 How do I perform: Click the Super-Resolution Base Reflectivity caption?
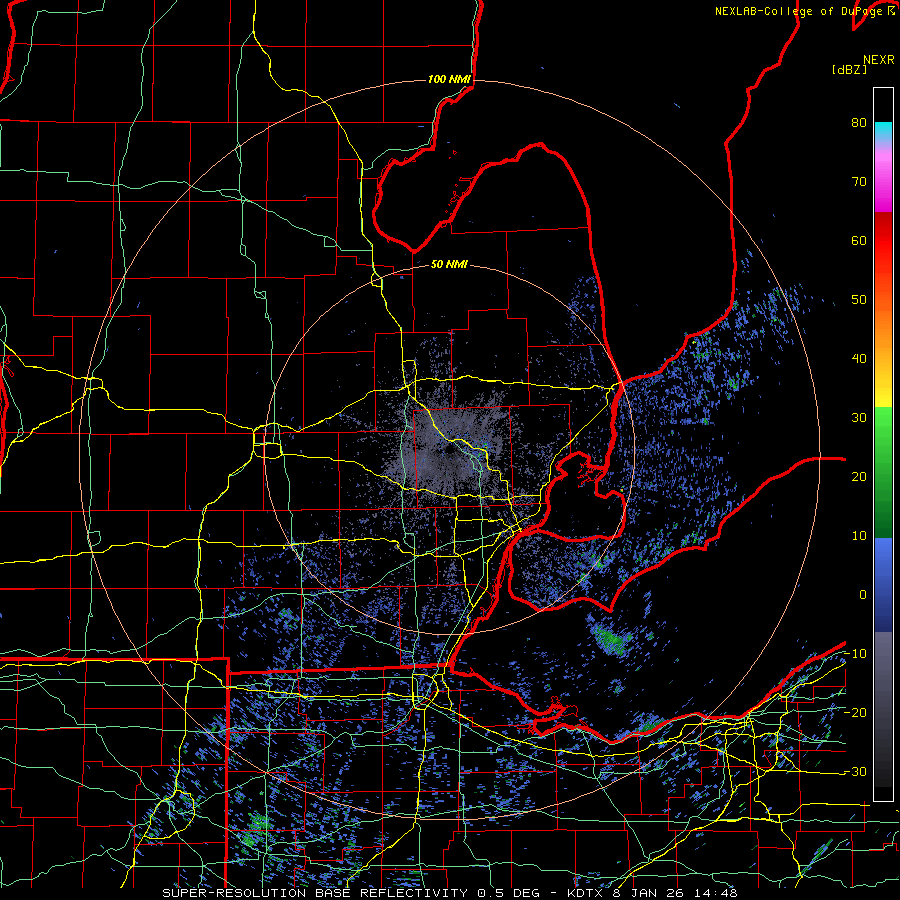click(450, 893)
